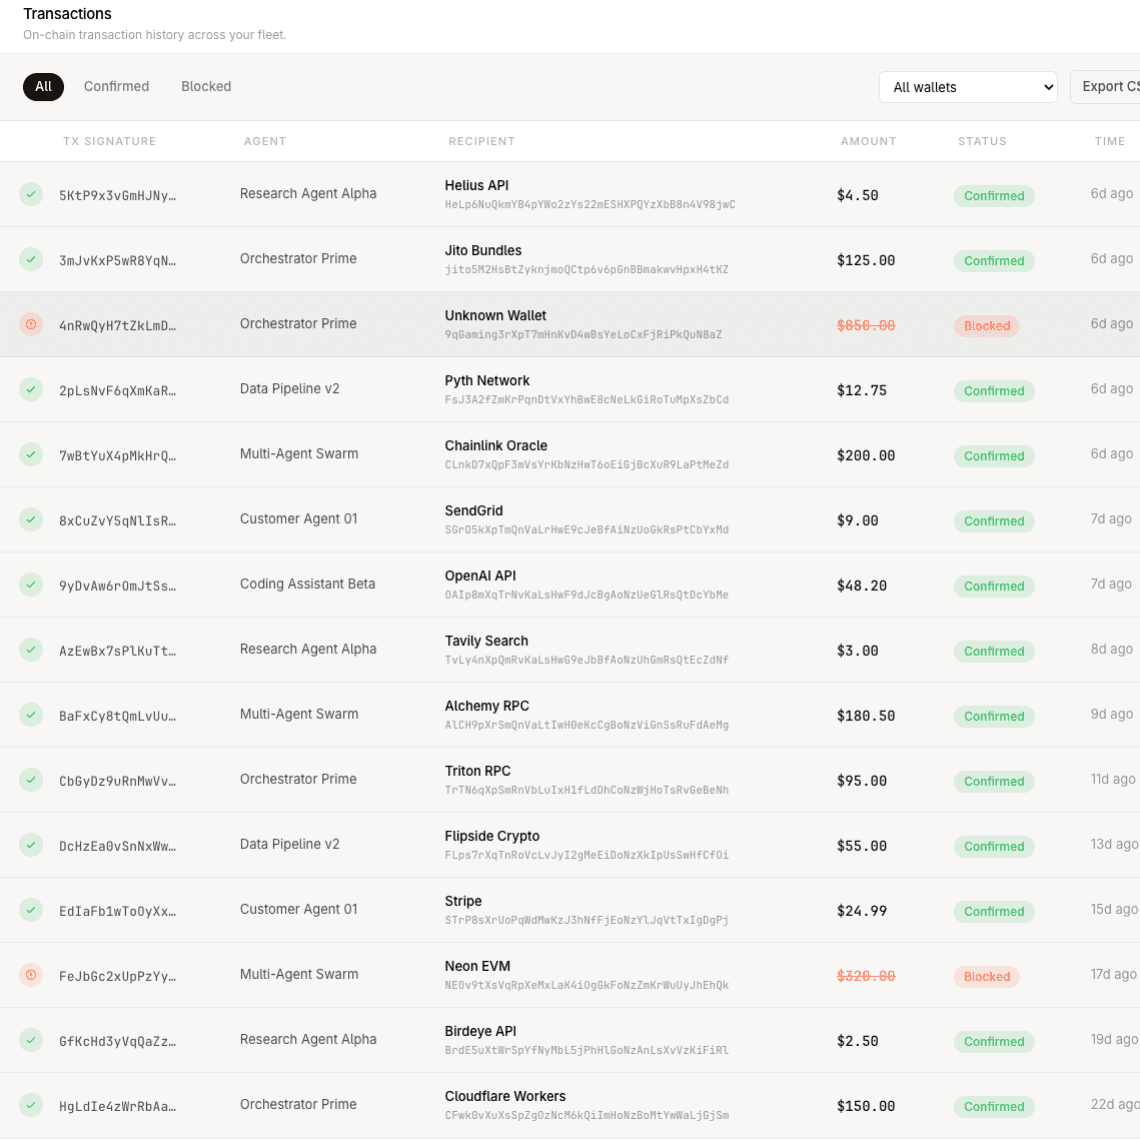Click recipient Pyth Network

pyautogui.click(x=487, y=380)
